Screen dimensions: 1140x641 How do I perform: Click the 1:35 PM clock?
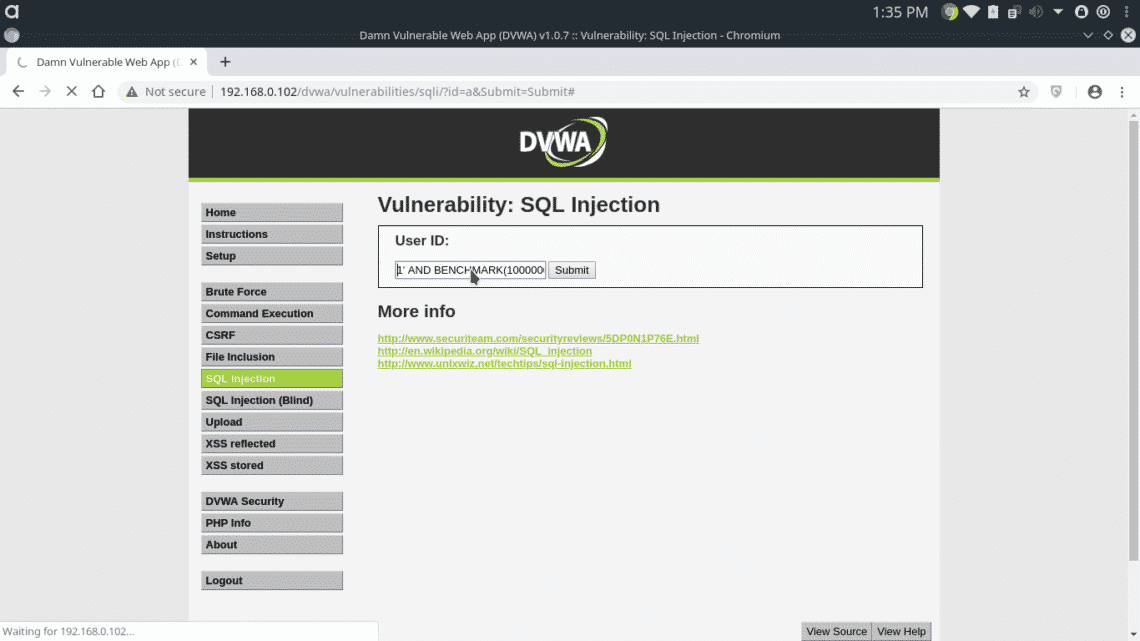900,12
